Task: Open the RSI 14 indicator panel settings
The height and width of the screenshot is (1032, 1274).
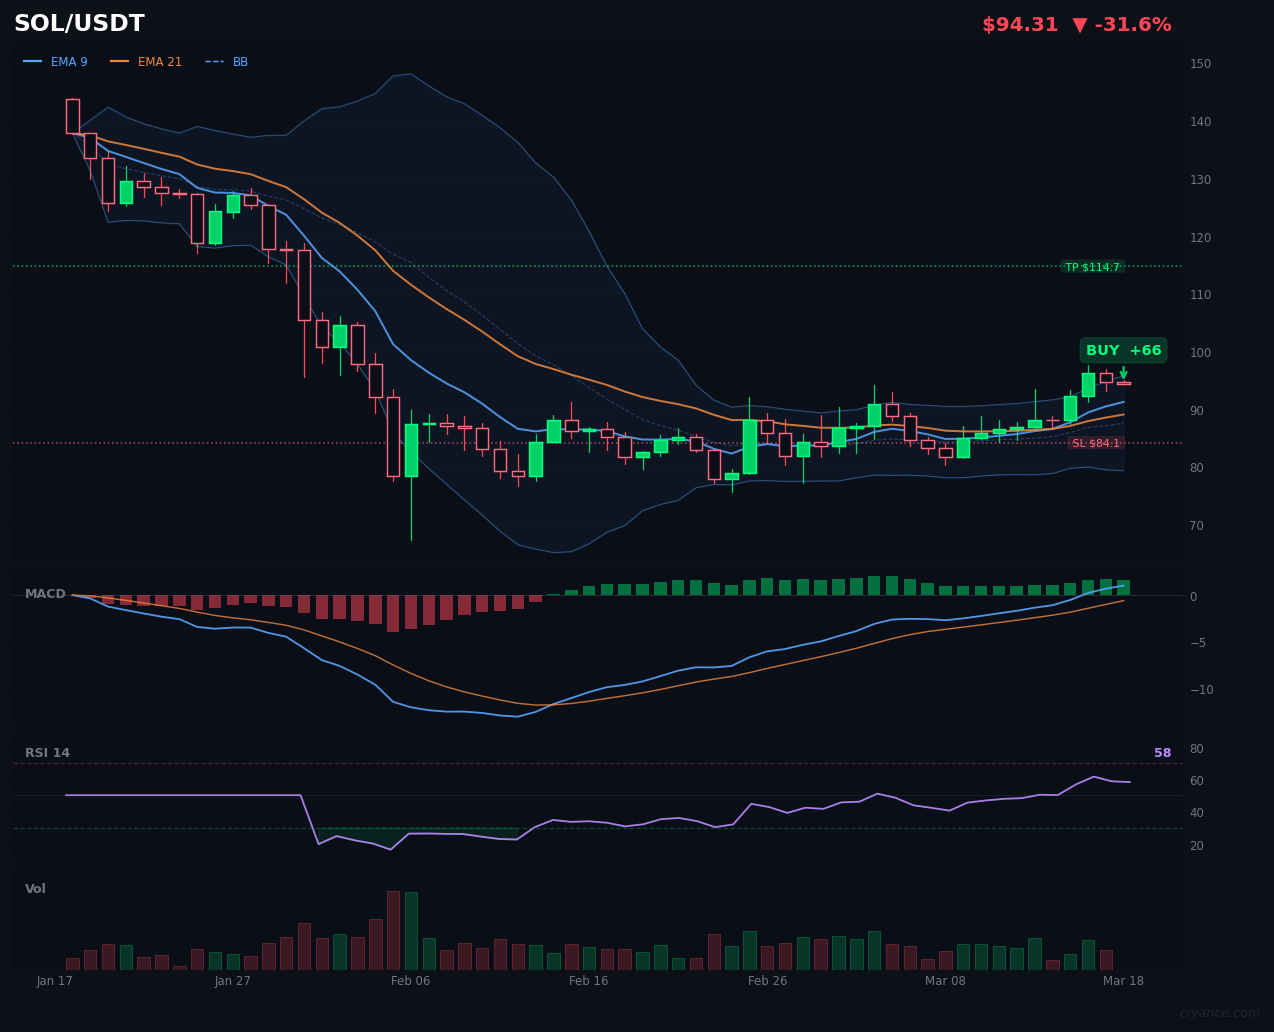Action: pyautogui.click(x=50, y=752)
